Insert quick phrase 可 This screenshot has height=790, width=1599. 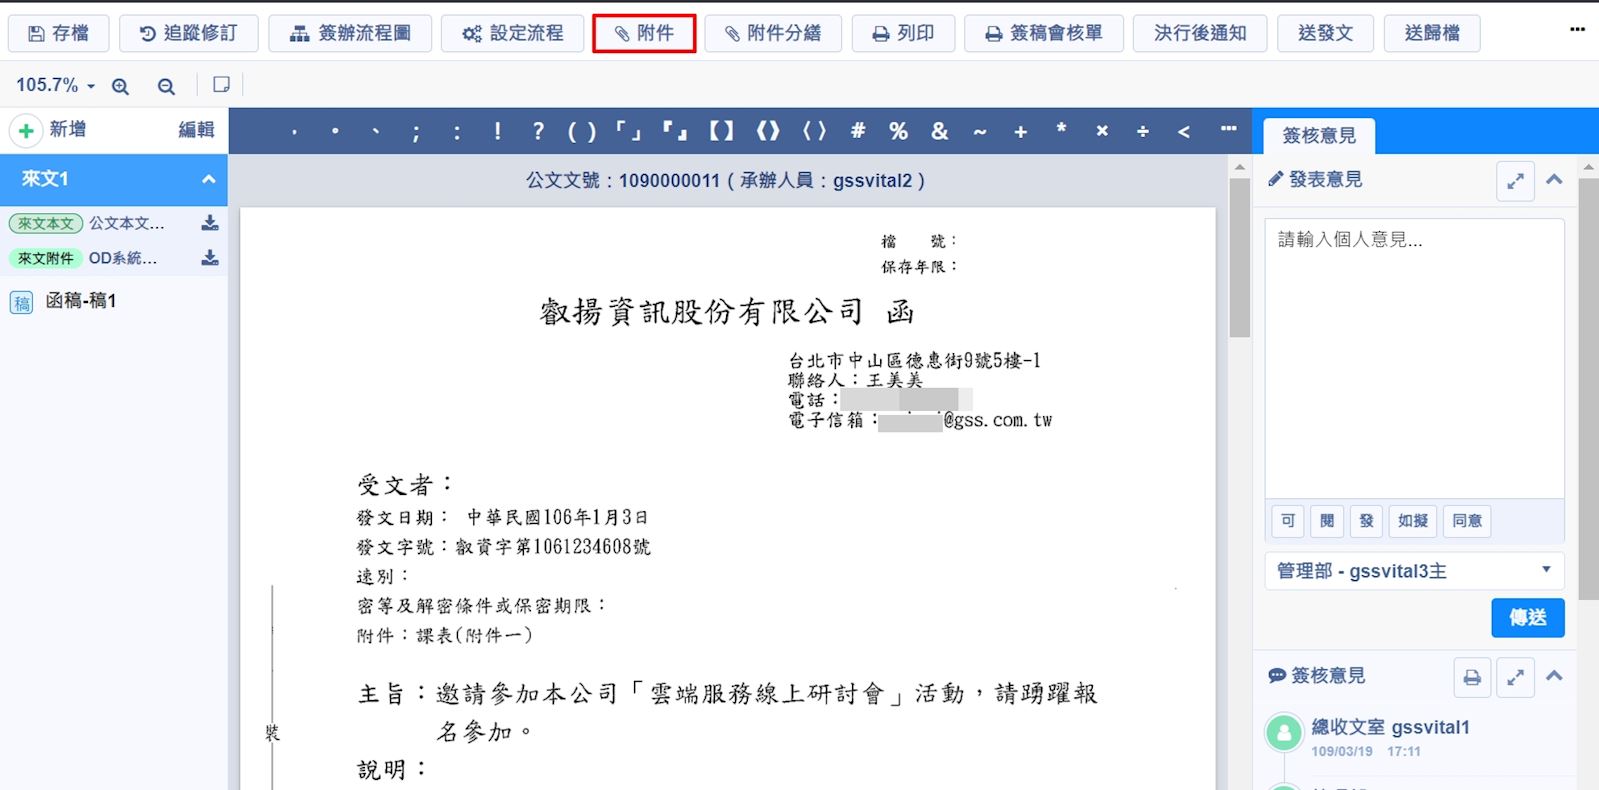click(x=1288, y=521)
